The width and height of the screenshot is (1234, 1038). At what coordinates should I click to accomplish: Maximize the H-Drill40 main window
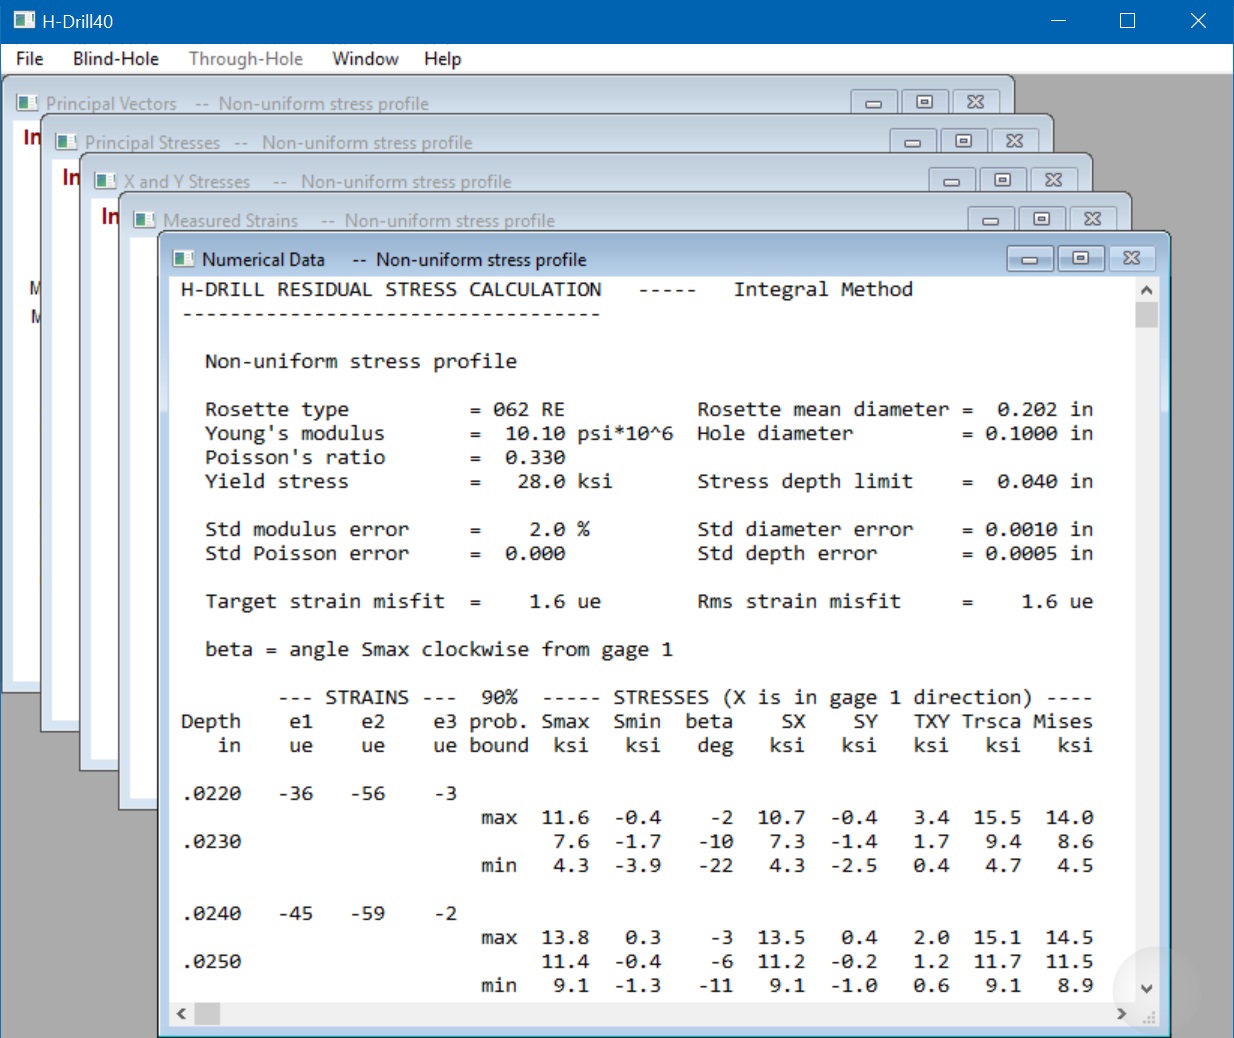tap(1128, 21)
